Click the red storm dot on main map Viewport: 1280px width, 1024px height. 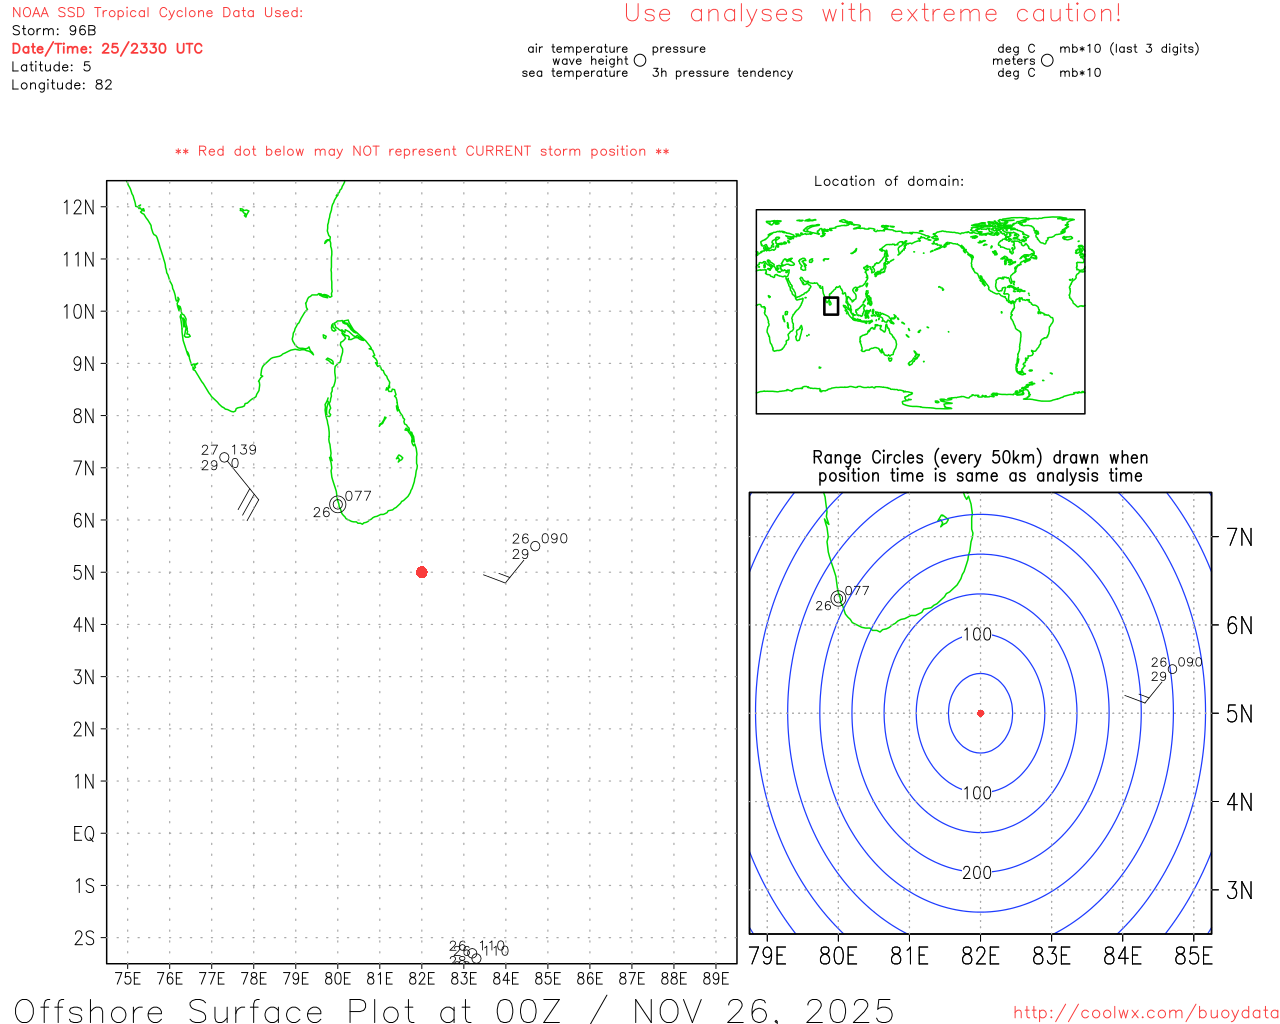pyautogui.click(x=421, y=572)
